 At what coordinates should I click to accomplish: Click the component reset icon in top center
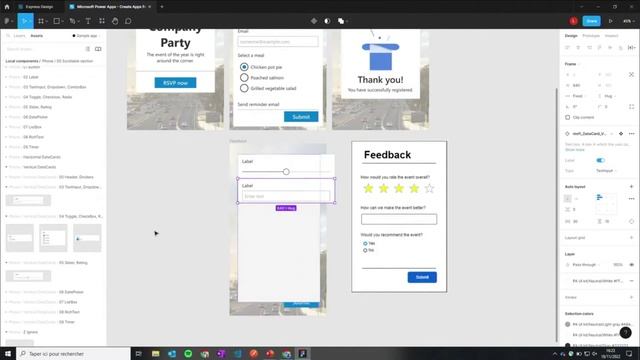coord(314,21)
